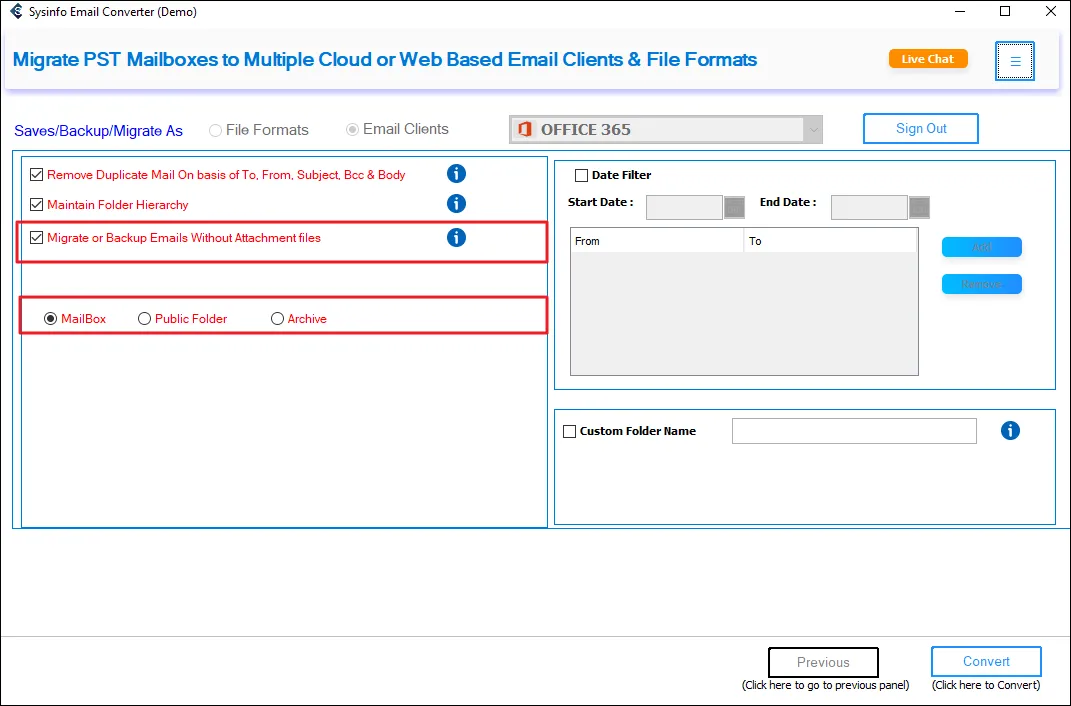Click info icon beside Maintain Folder Hierarchy
1071x706 pixels.
click(x=456, y=204)
